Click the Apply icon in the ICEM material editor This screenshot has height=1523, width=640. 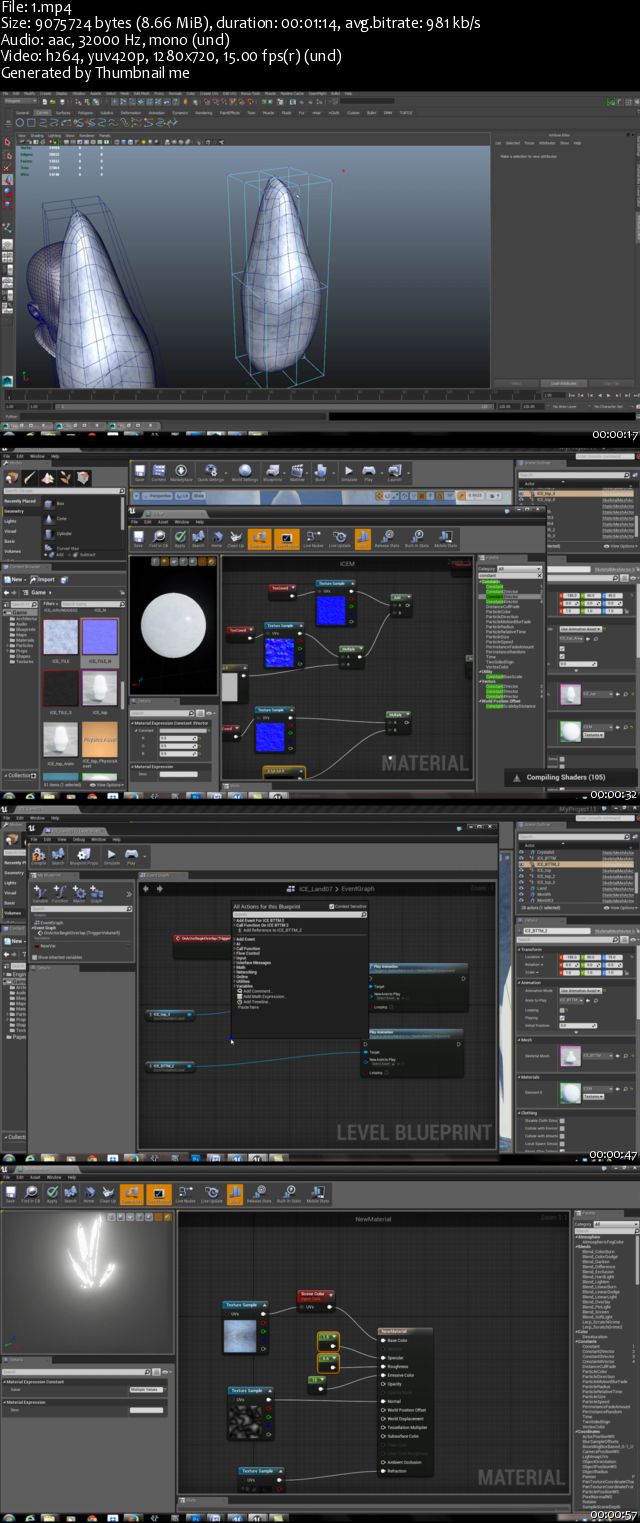[180, 540]
